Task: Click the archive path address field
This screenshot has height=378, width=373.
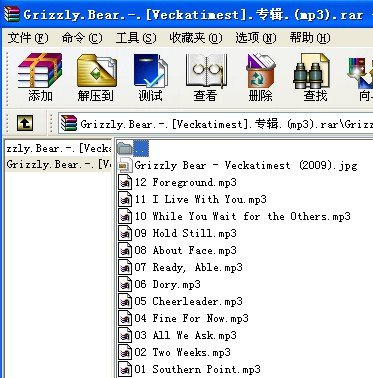Action: [x=216, y=124]
